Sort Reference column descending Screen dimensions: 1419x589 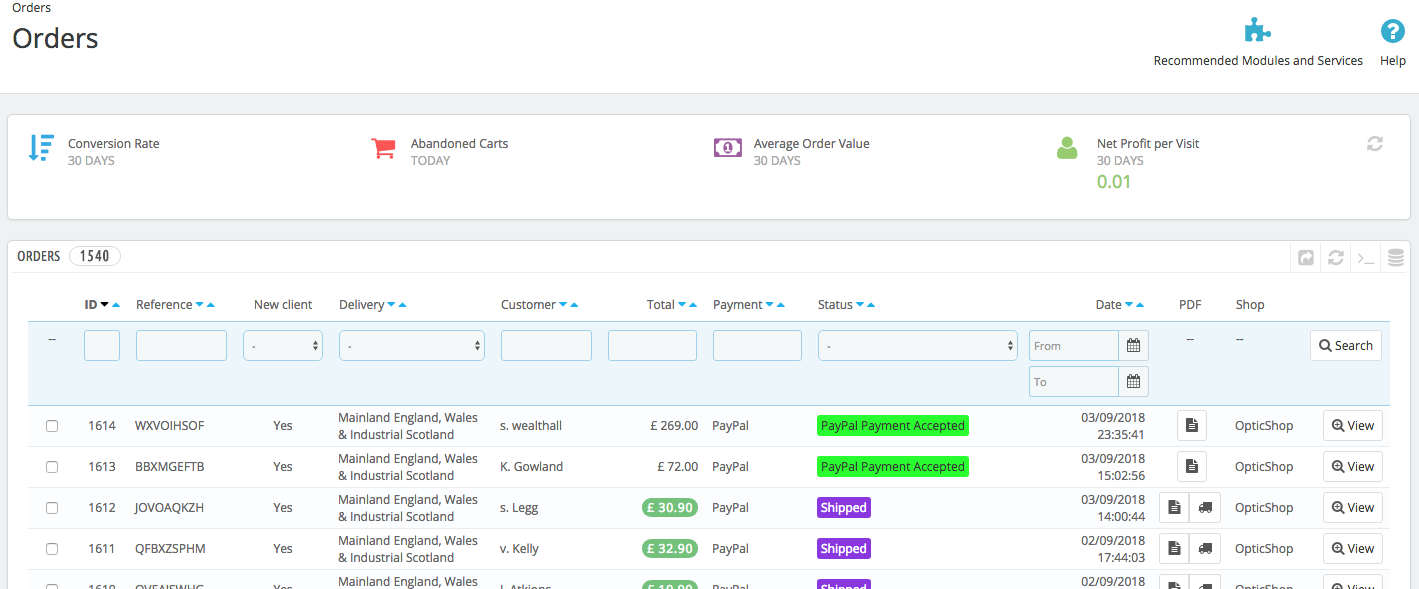(199, 305)
